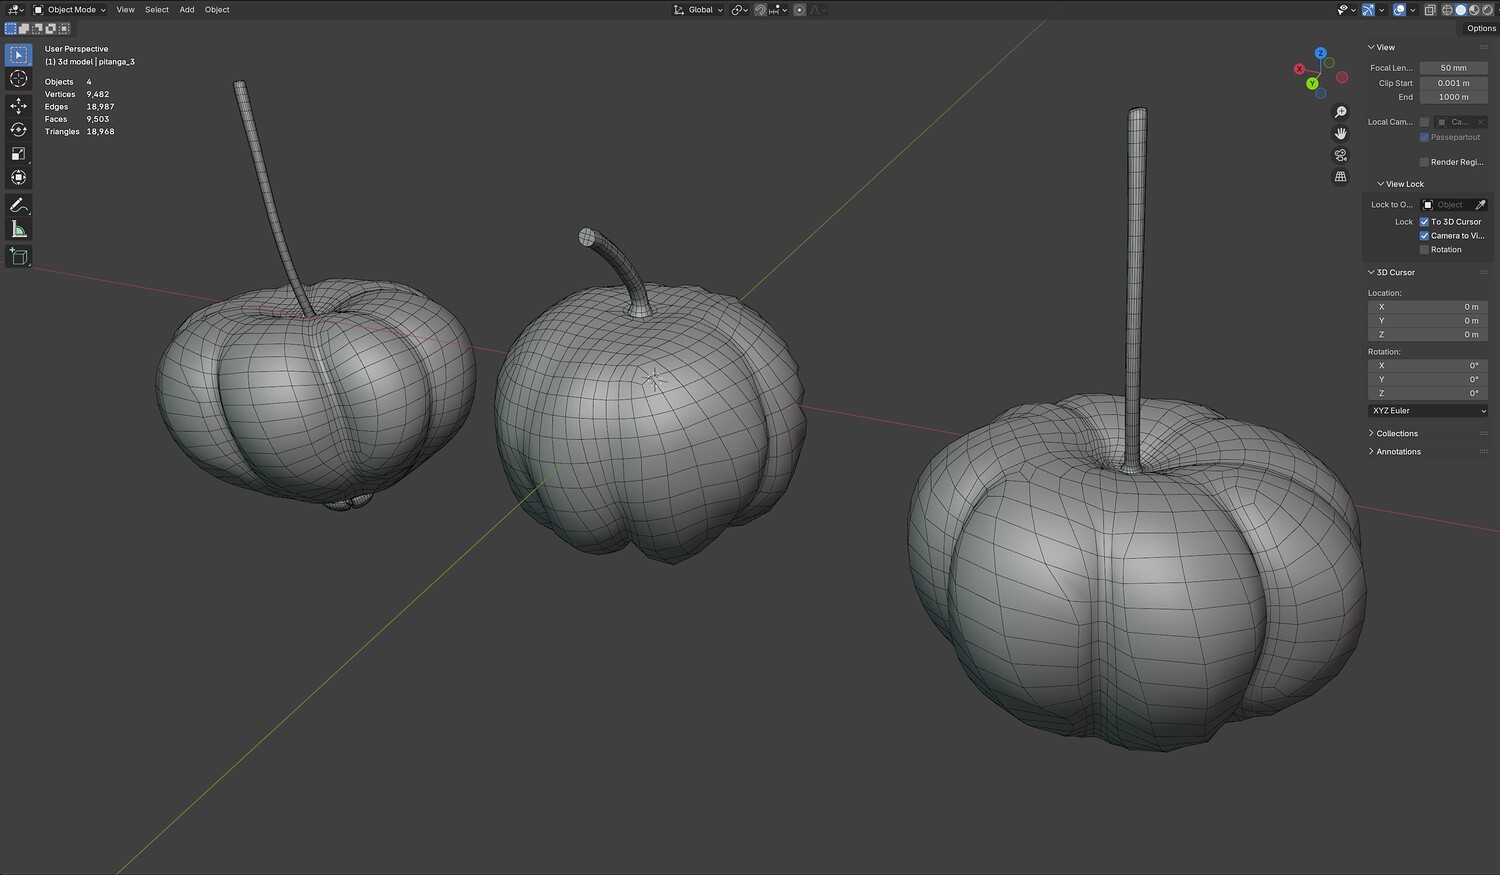Click the Focal Length 50 mm field
This screenshot has width=1500, height=875.
pos(1453,68)
